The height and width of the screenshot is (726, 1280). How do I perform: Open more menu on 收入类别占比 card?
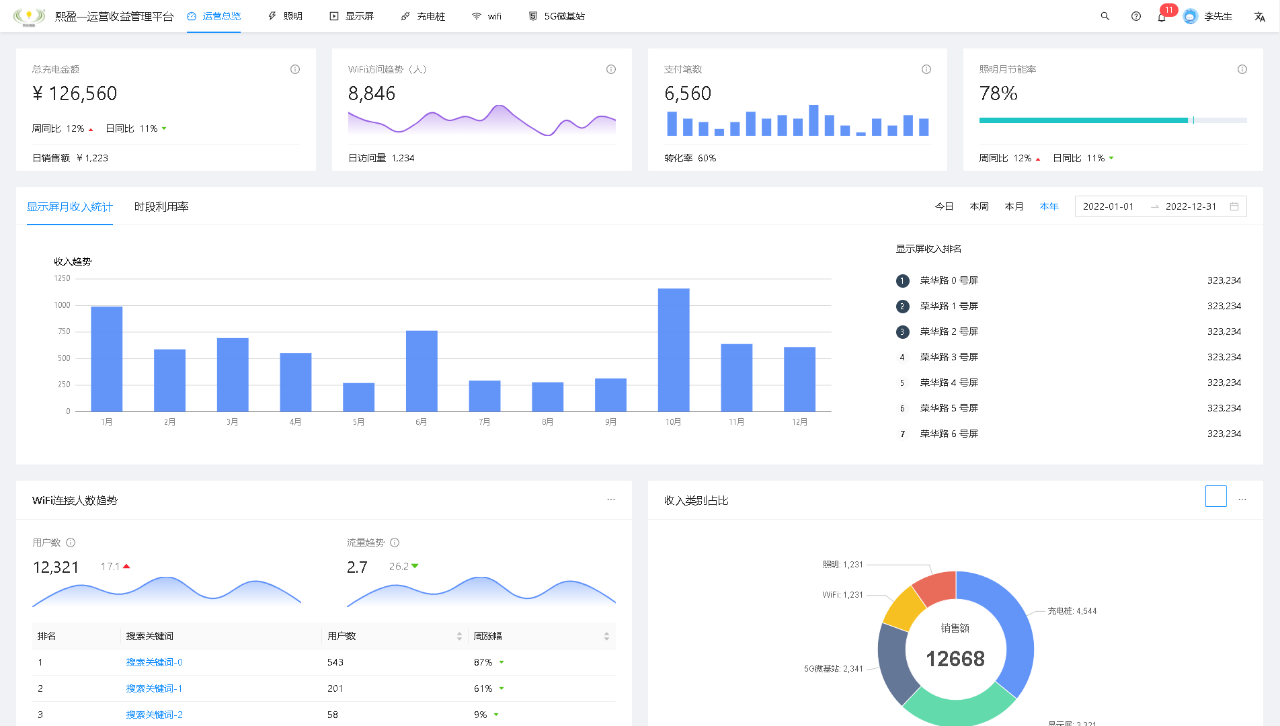point(1243,499)
